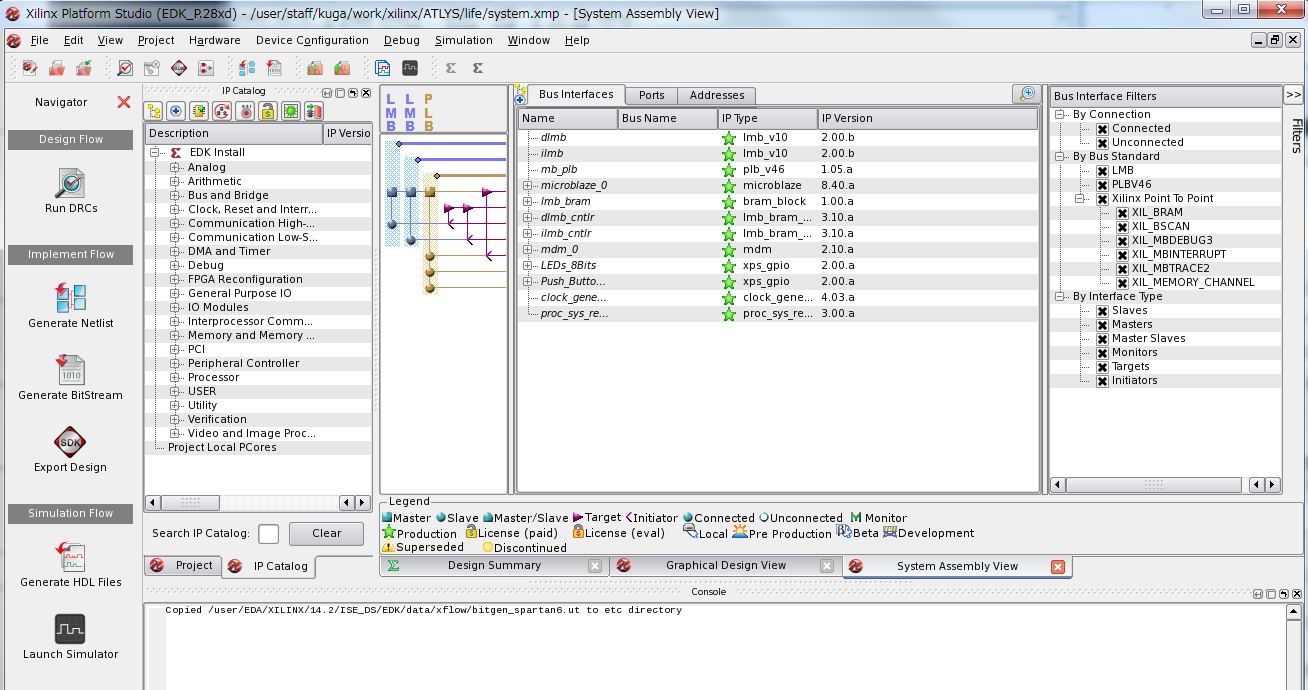Click the dark simulator waveform toolbar icon
This screenshot has width=1308, height=690.
pyautogui.click(x=410, y=68)
